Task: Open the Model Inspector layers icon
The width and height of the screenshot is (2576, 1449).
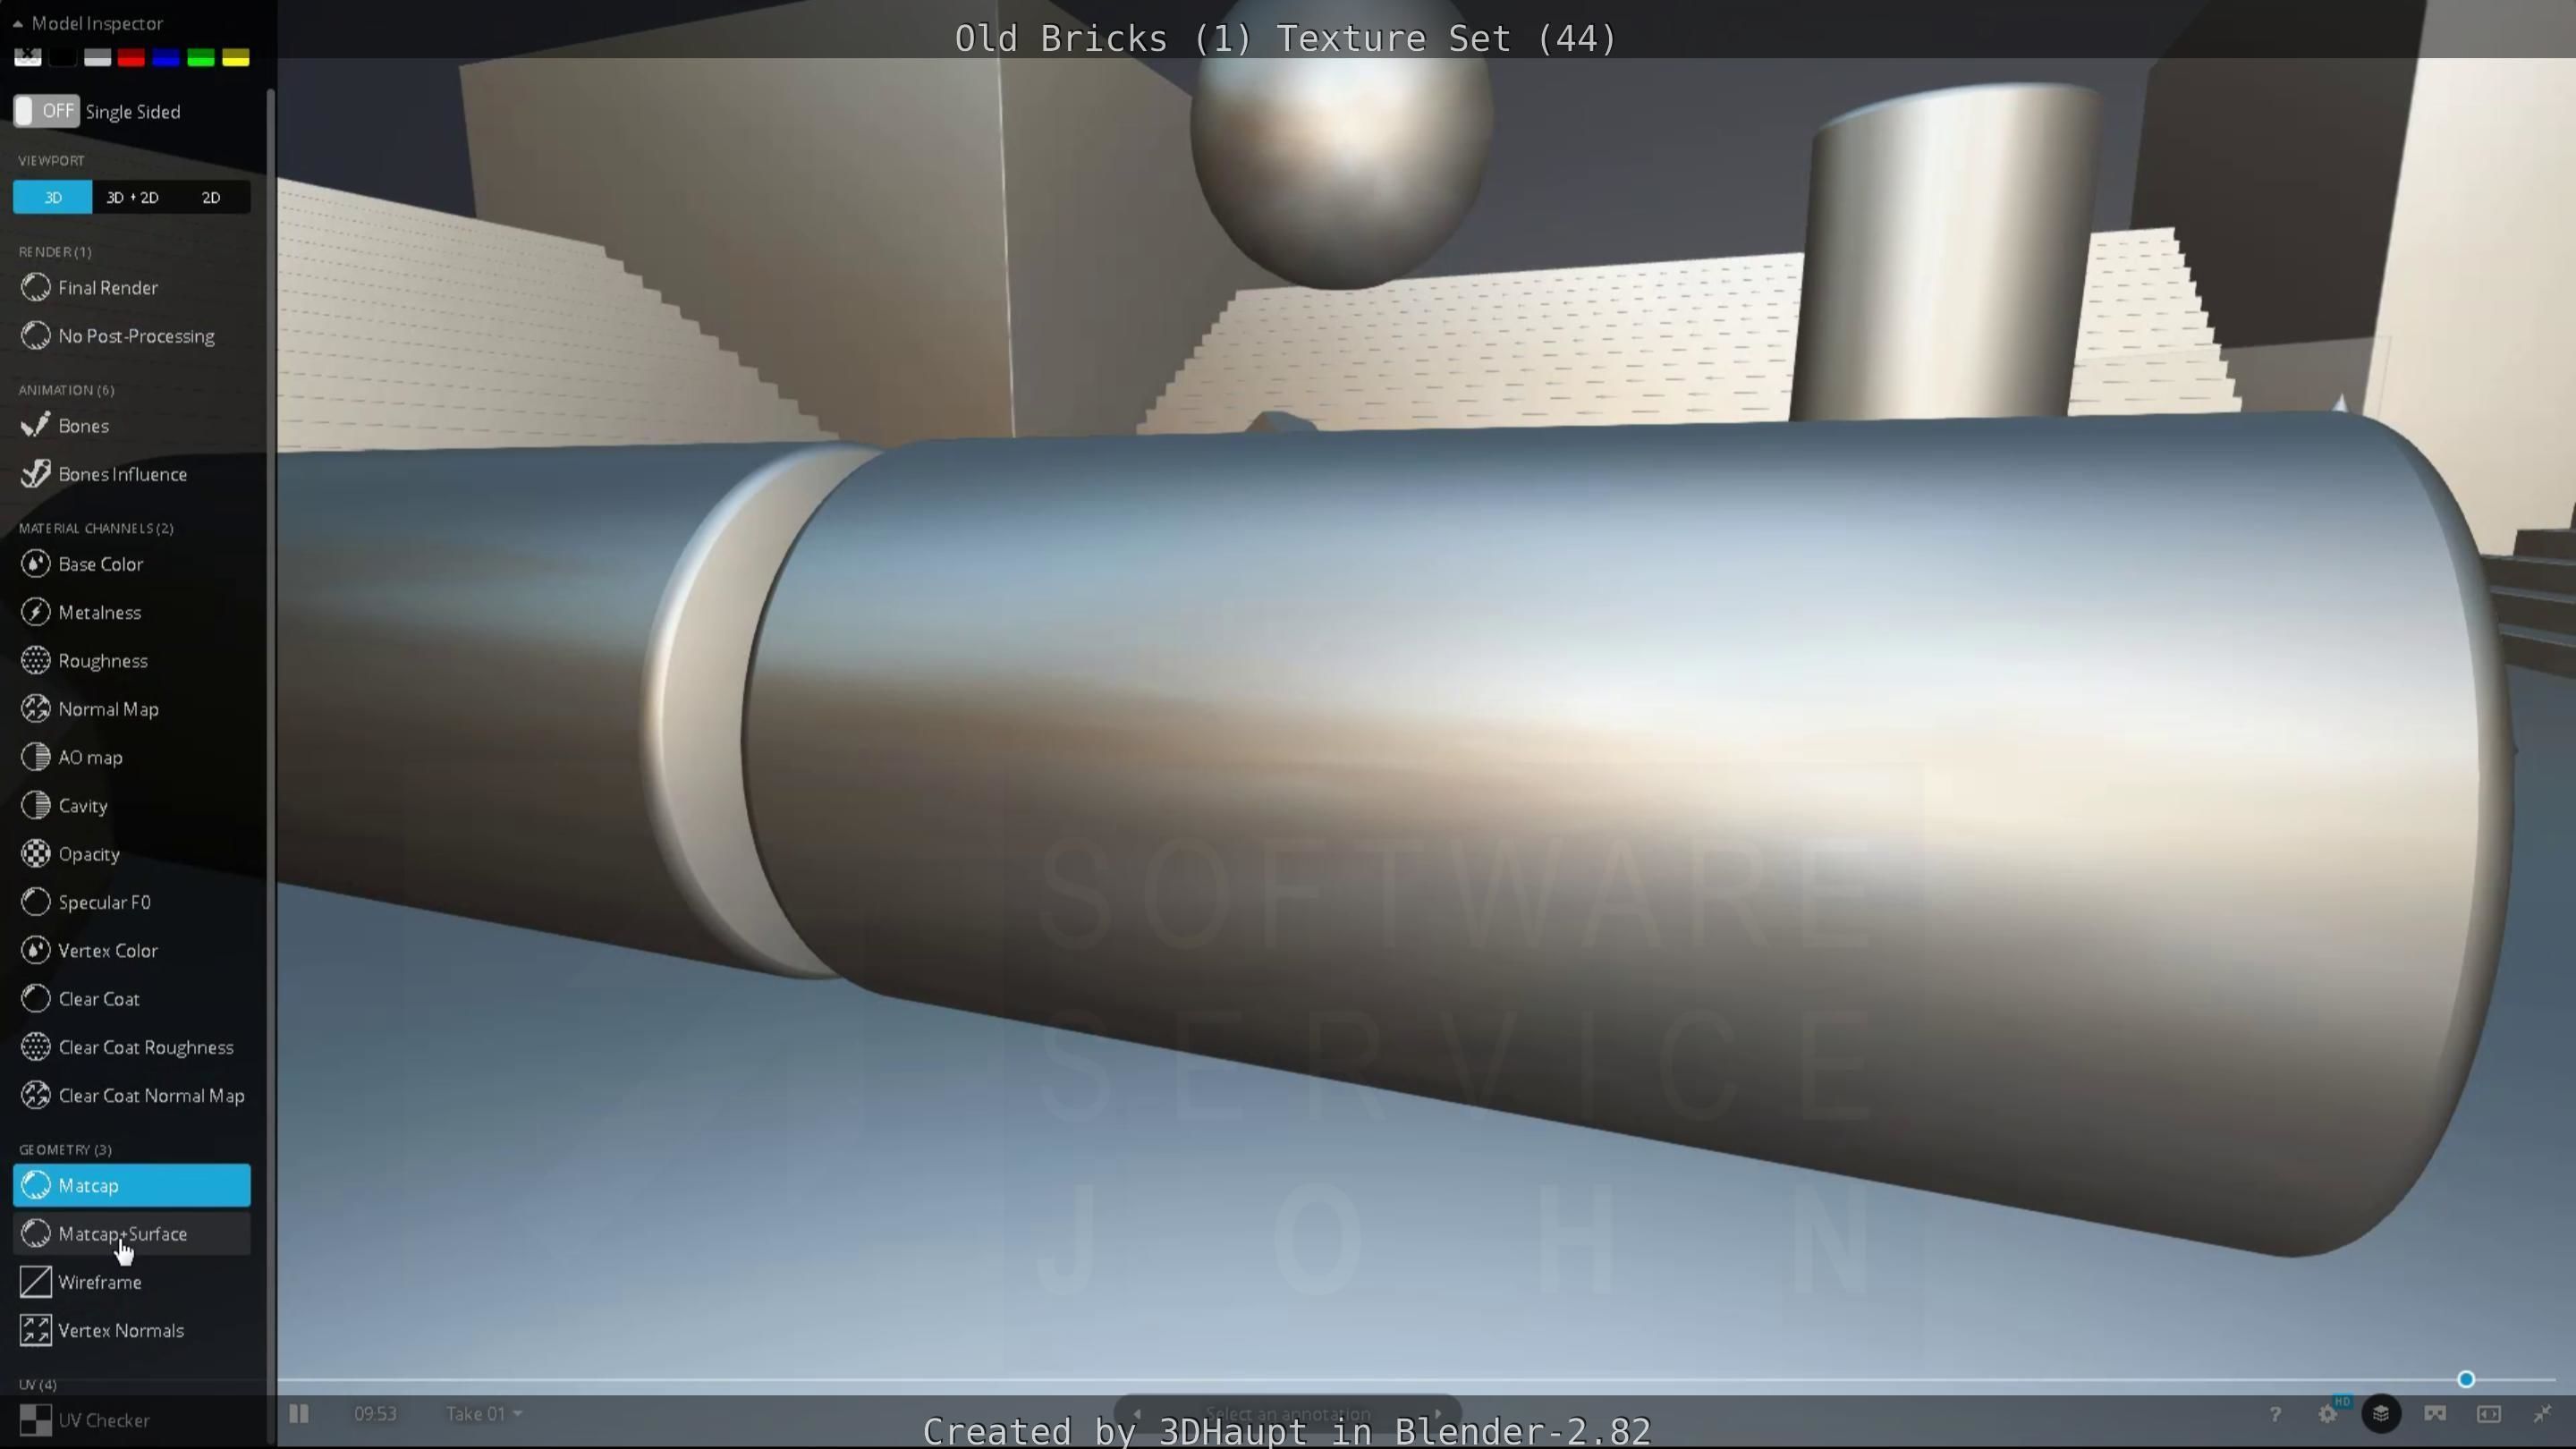Action: (x=2381, y=1413)
